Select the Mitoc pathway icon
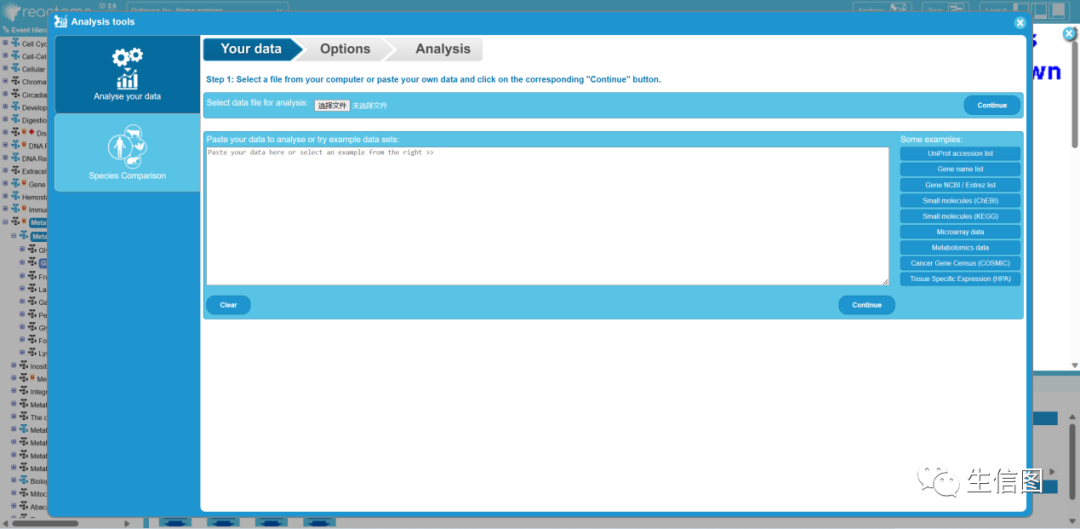 tap(23, 493)
